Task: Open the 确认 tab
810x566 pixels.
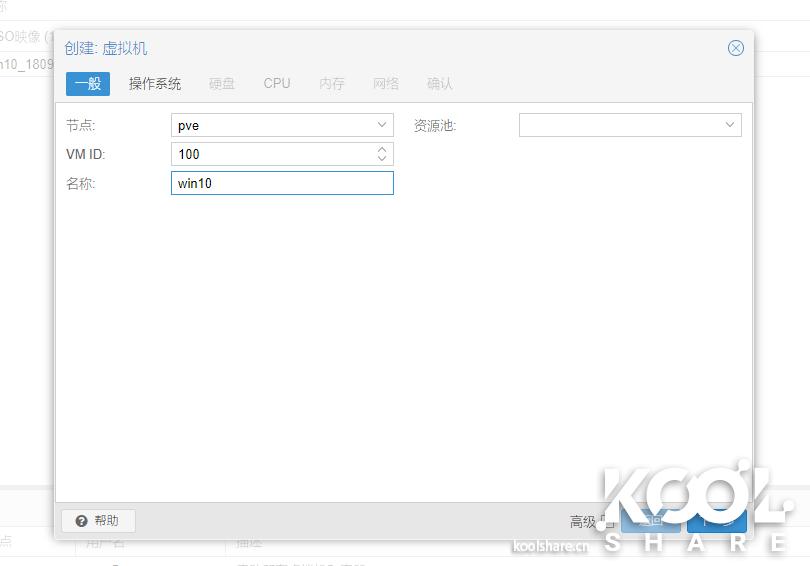Action: (x=440, y=84)
